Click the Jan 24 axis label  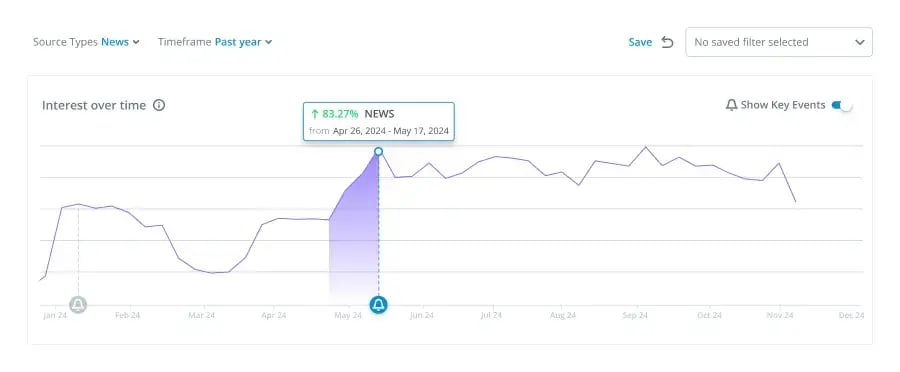(55, 315)
